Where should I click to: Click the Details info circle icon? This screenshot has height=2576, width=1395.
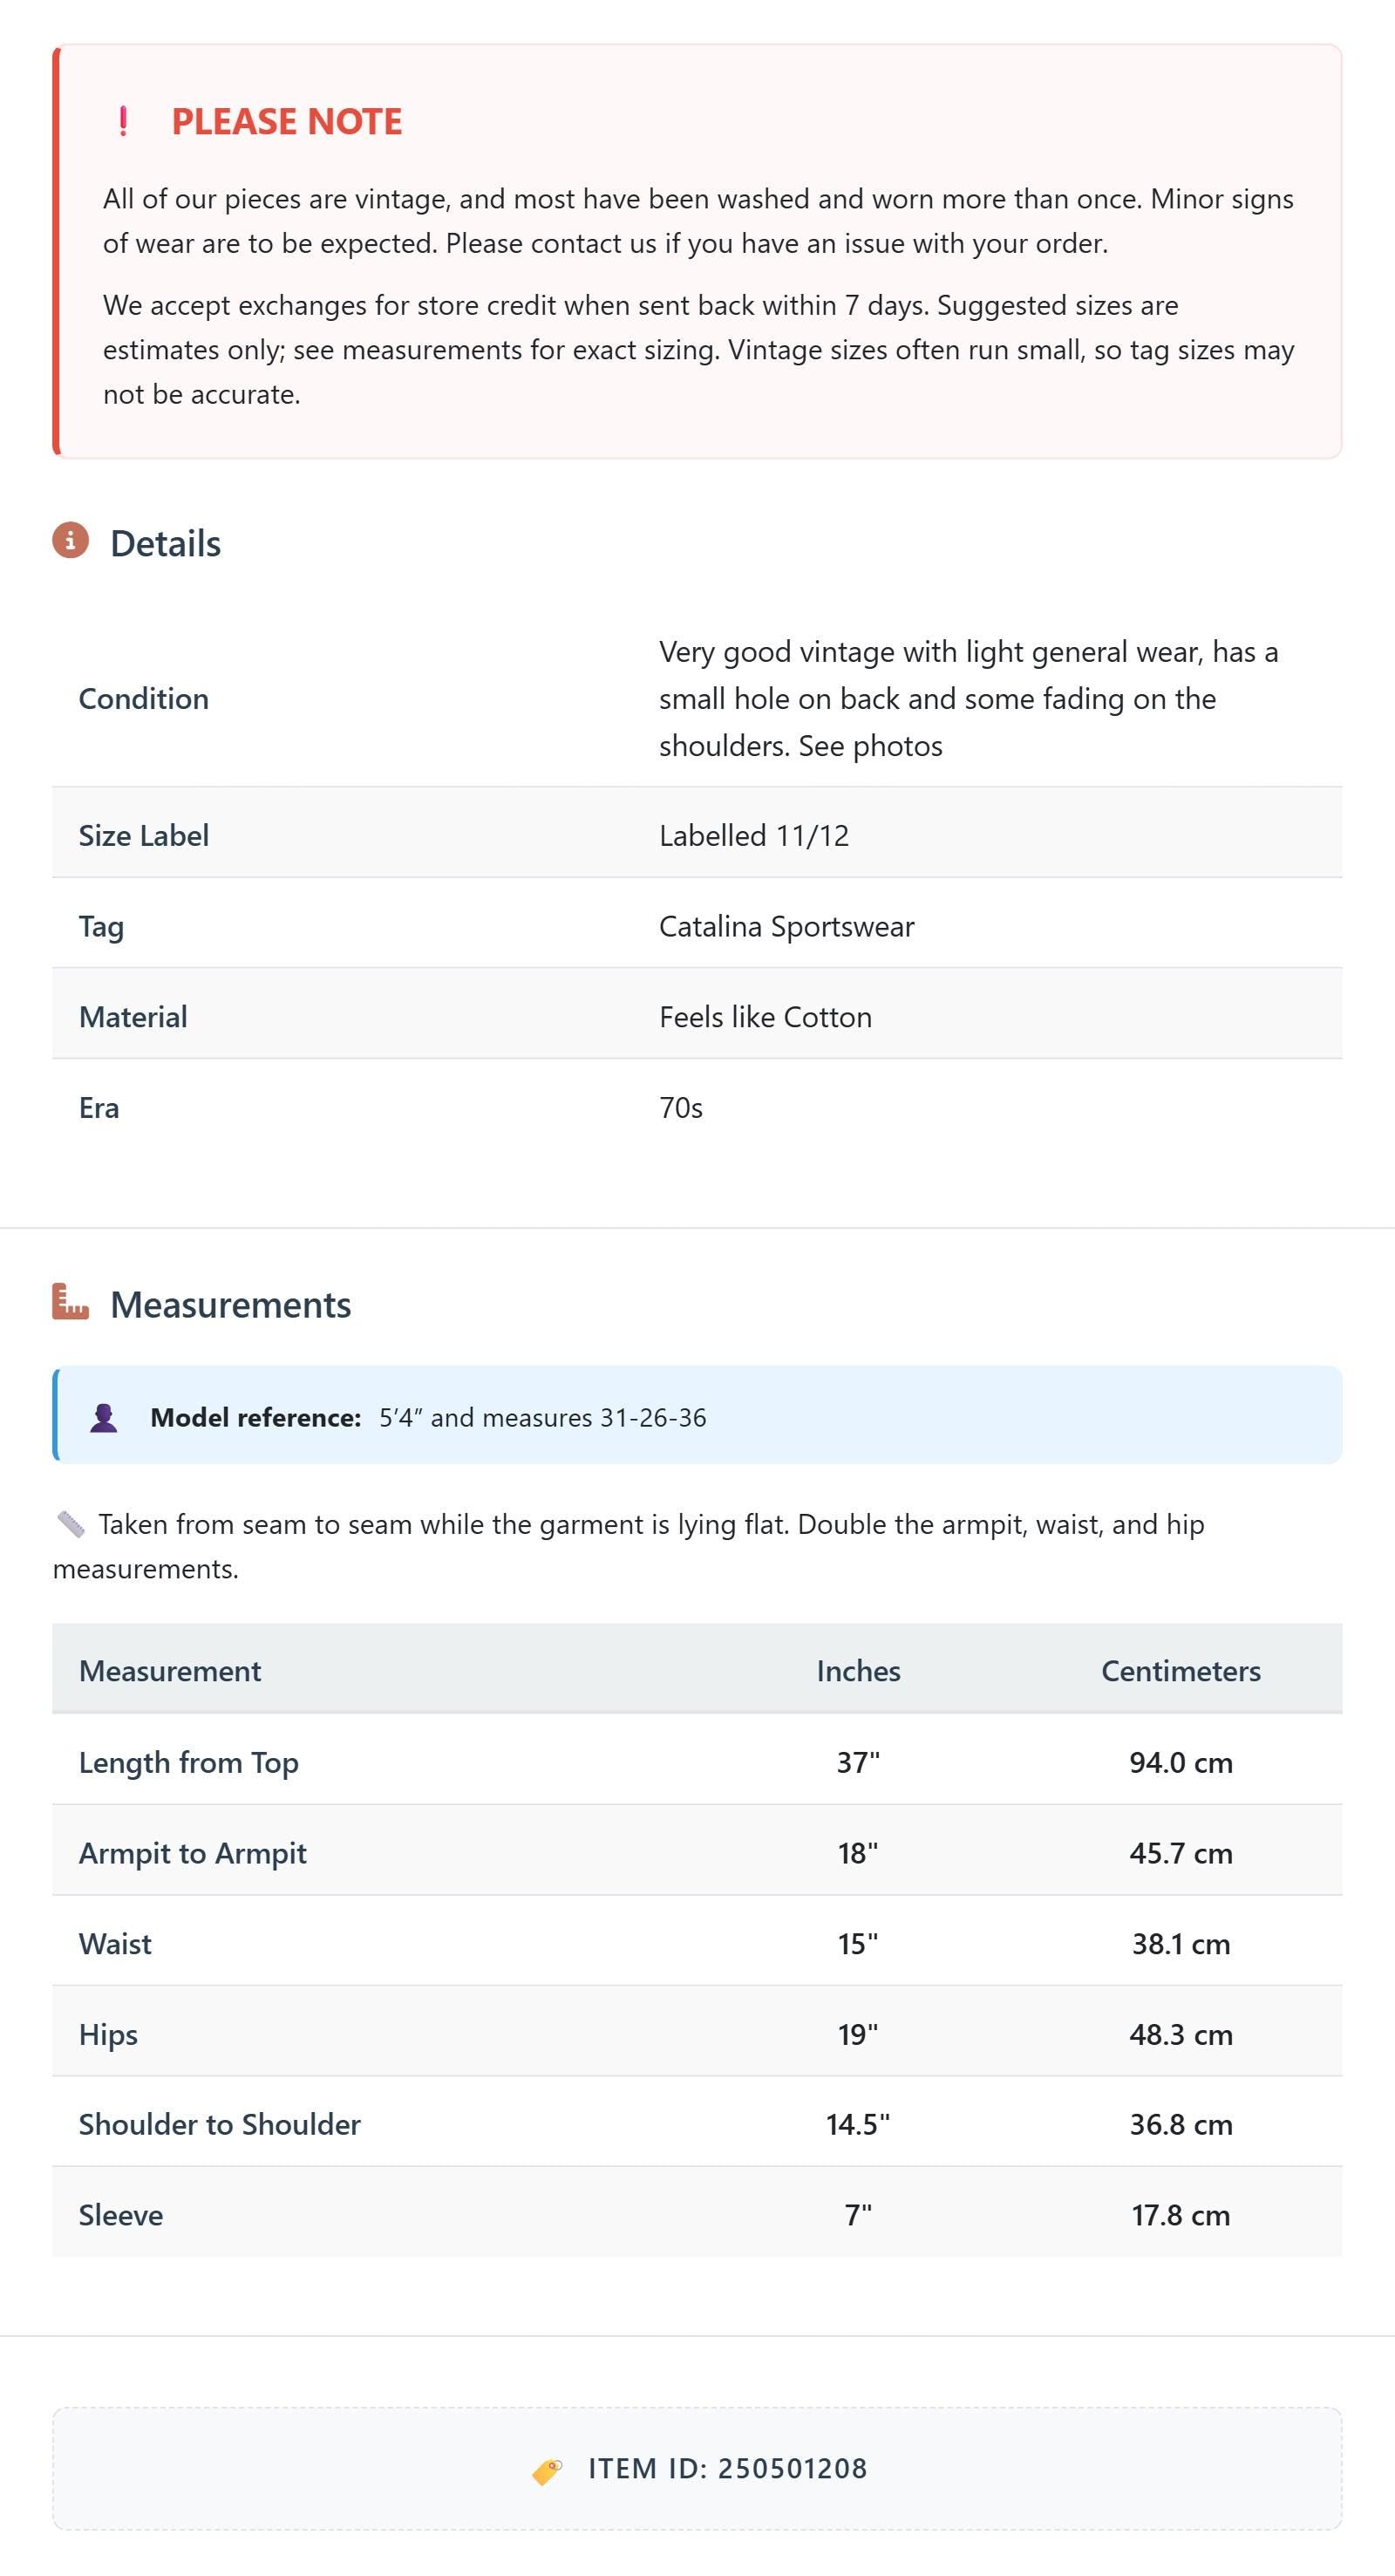tap(71, 541)
